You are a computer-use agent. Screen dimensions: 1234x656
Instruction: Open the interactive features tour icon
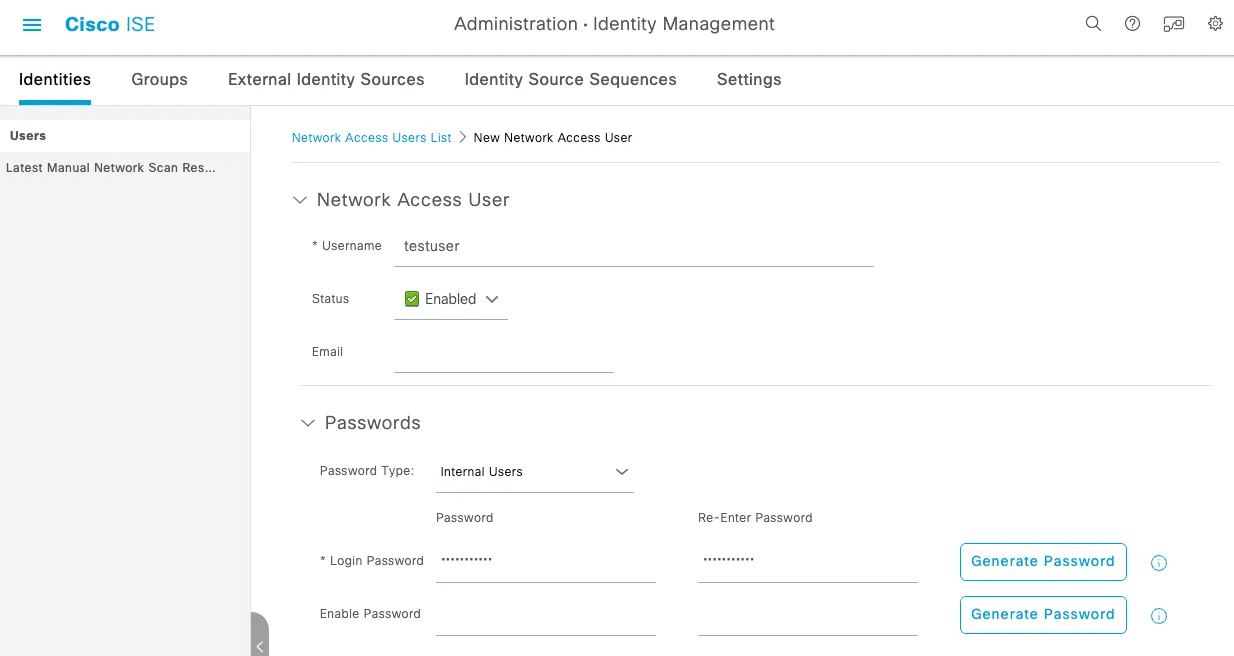click(1173, 23)
